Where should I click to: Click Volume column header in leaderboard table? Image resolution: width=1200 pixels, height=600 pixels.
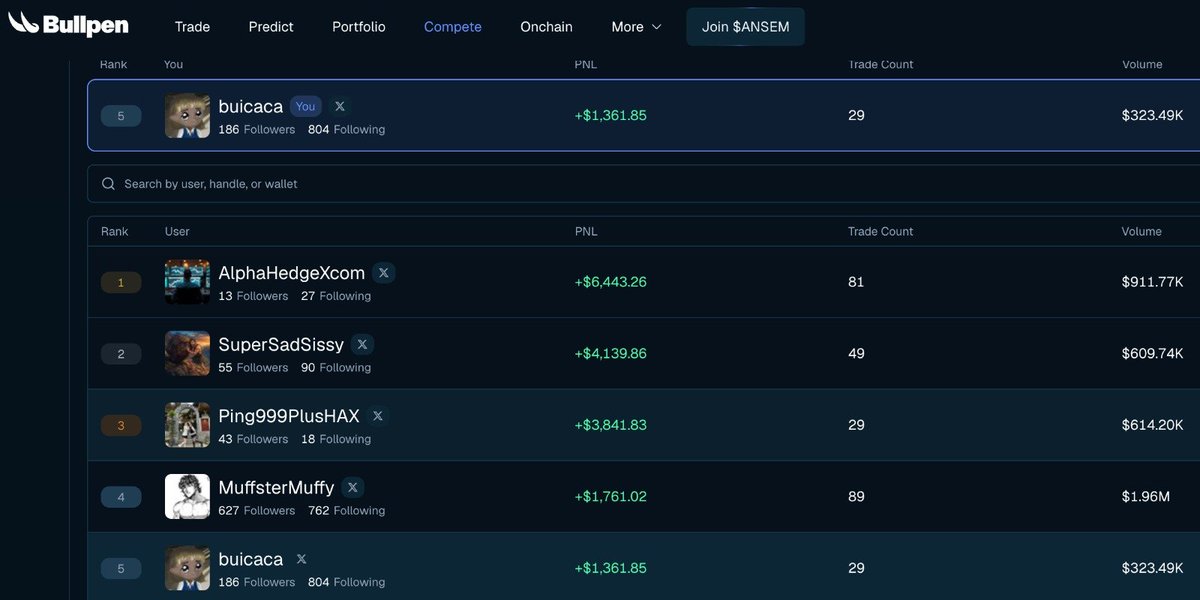pyautogui.click(x=1142, y=231)
